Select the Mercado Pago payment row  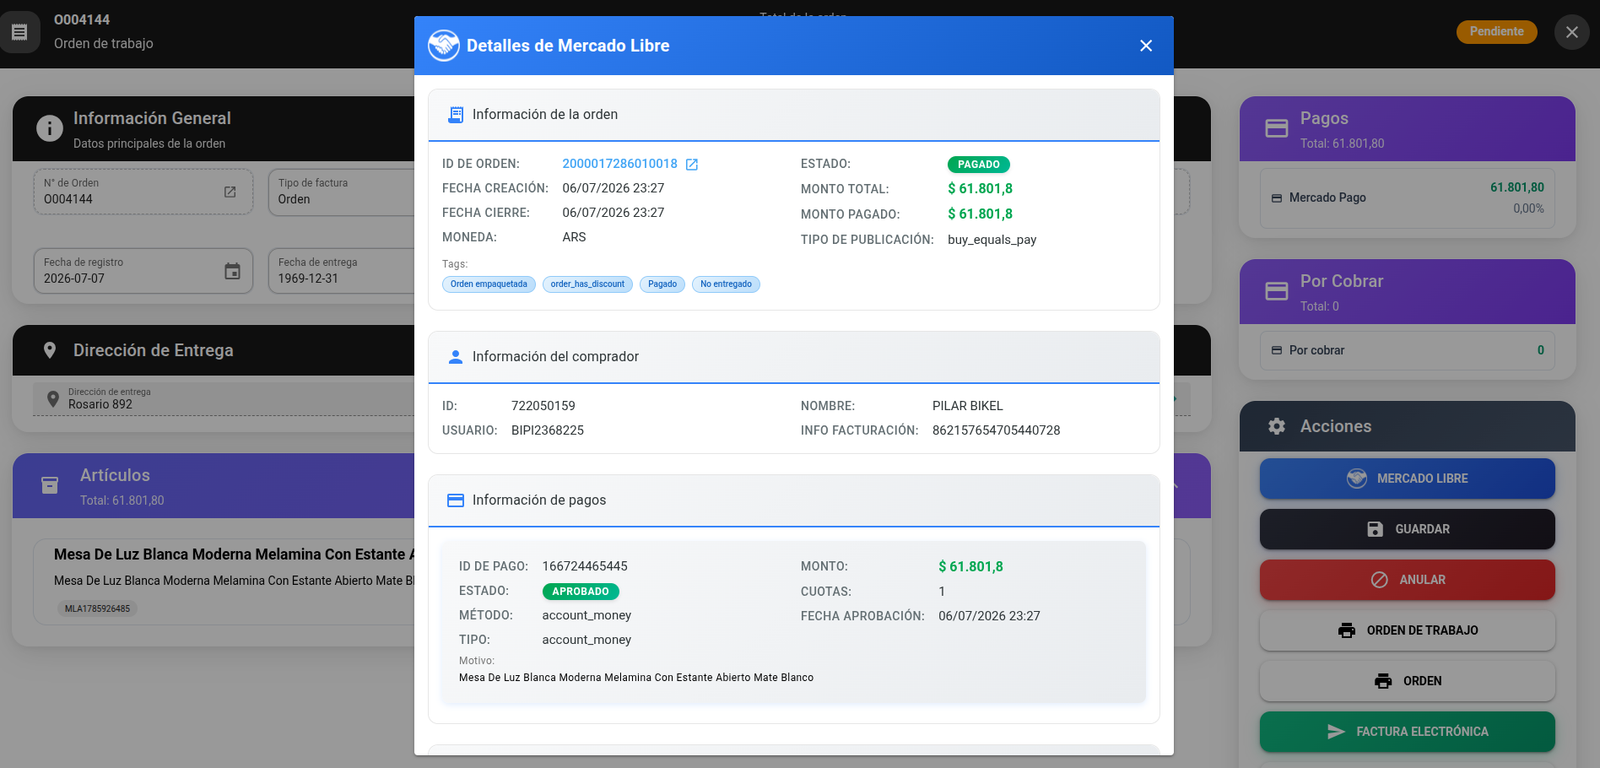click(x=1407, y=198)
